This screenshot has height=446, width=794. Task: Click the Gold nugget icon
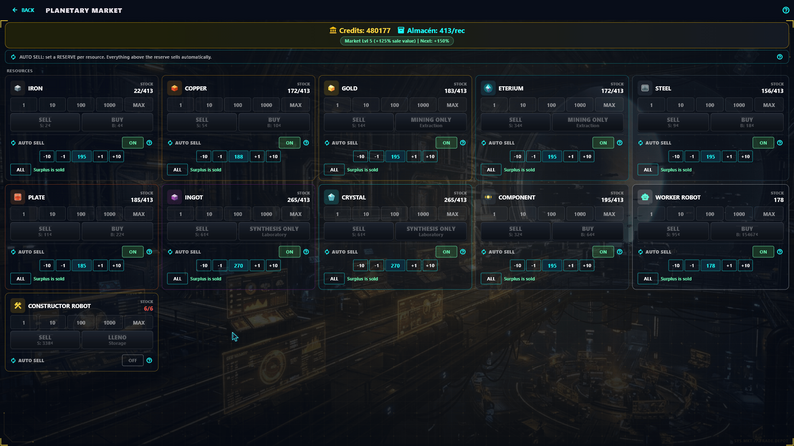(331, 88)
